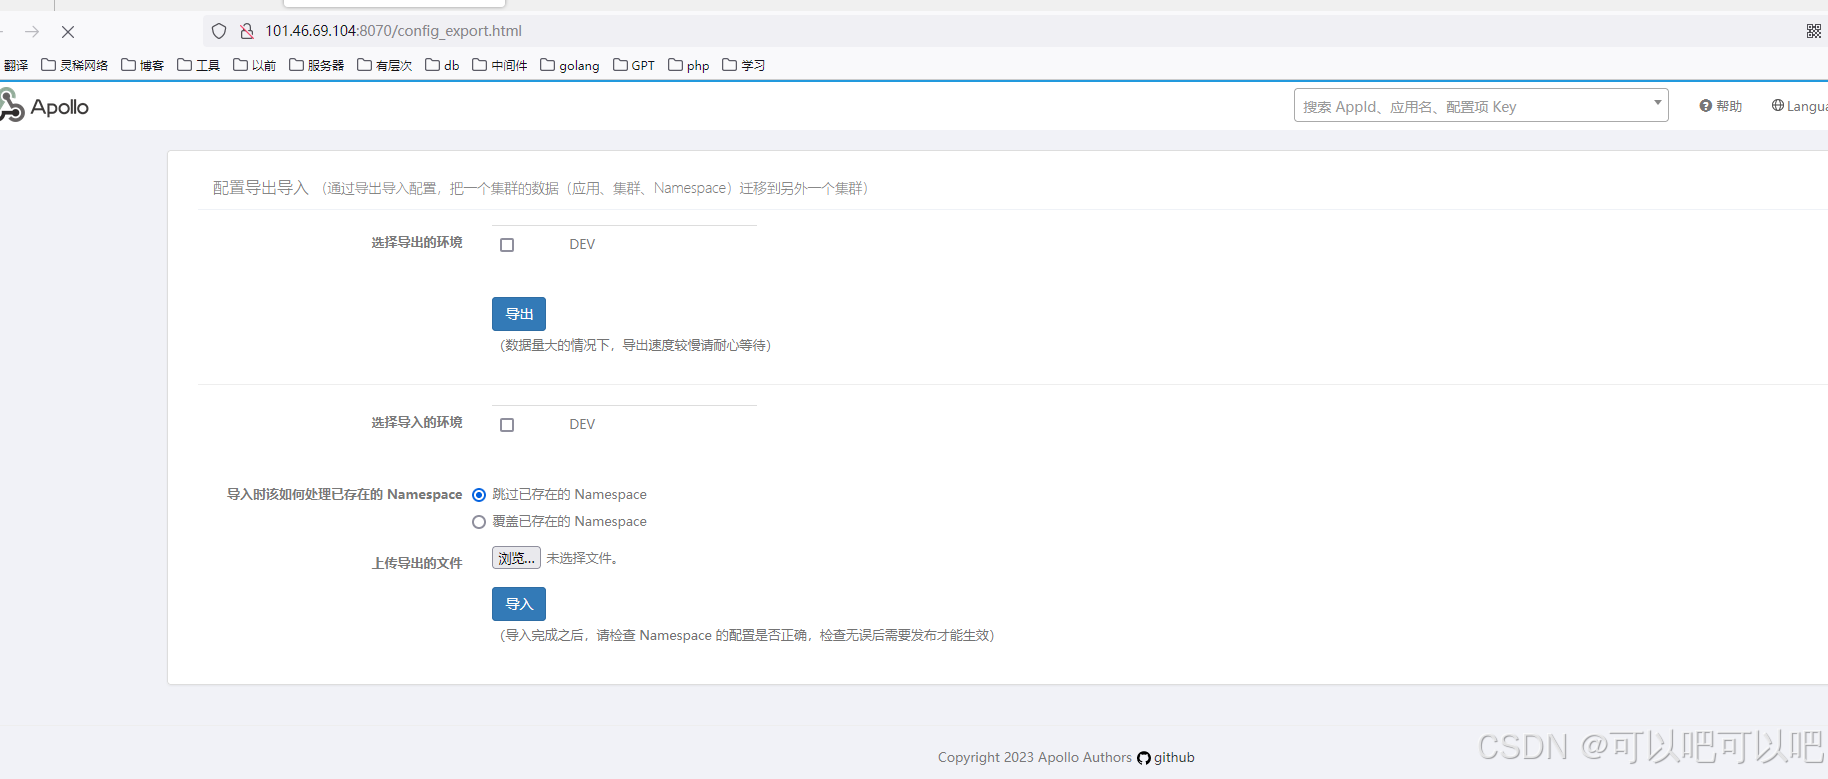Click the QR code icon in address bar
Screen dimensions: 1828x779
[1813, 31]
